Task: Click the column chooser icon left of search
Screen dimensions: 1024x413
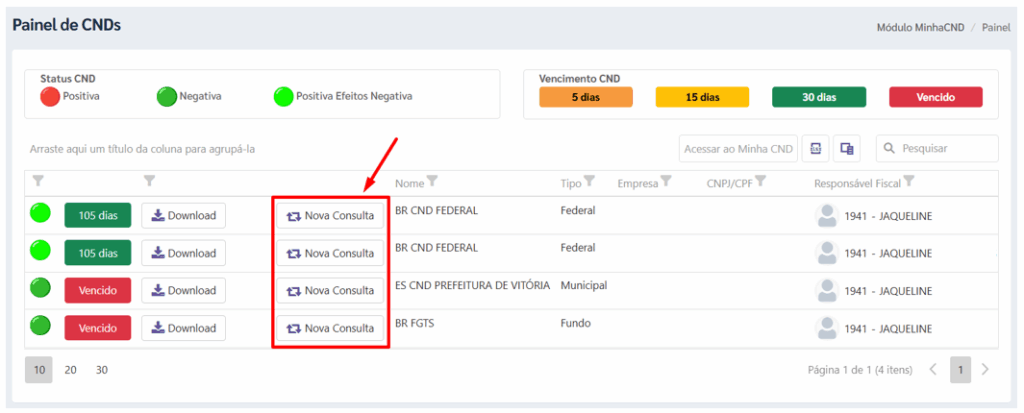Action: [x=847, y=149]
